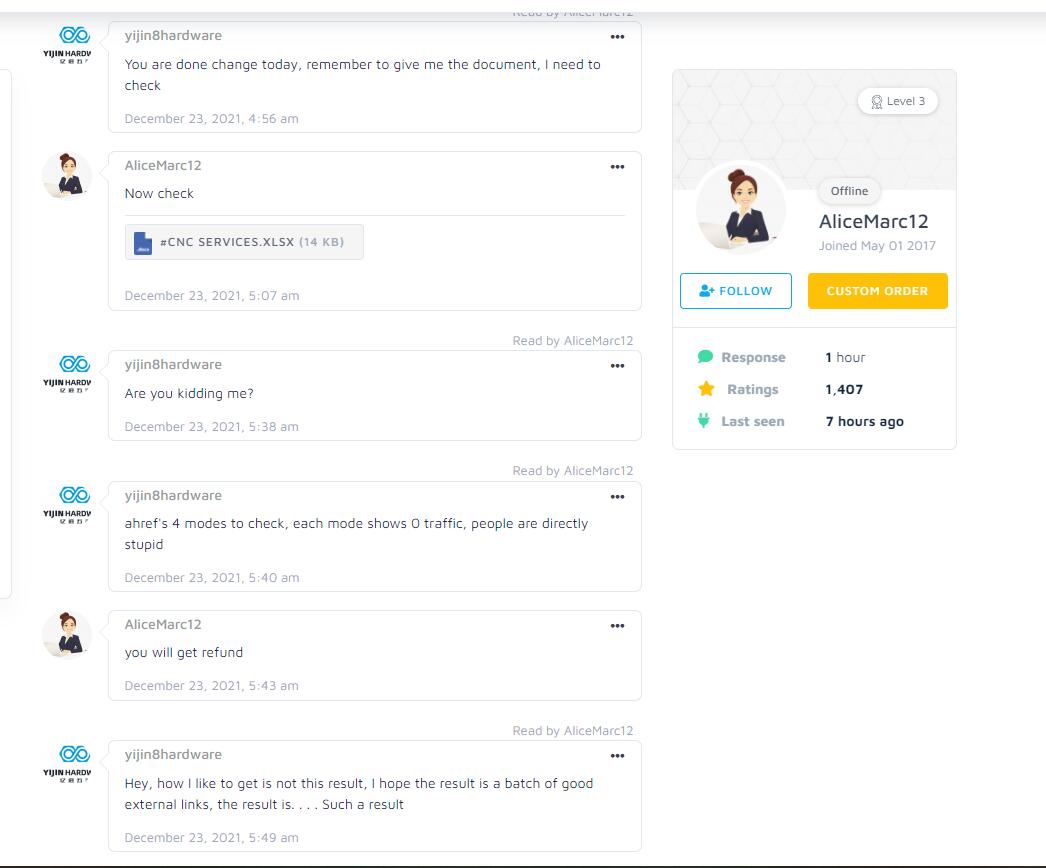Click AliceMarc12 name on 'you will get refund' message
The image size is (1046, 868).
[x=163, y=624]
